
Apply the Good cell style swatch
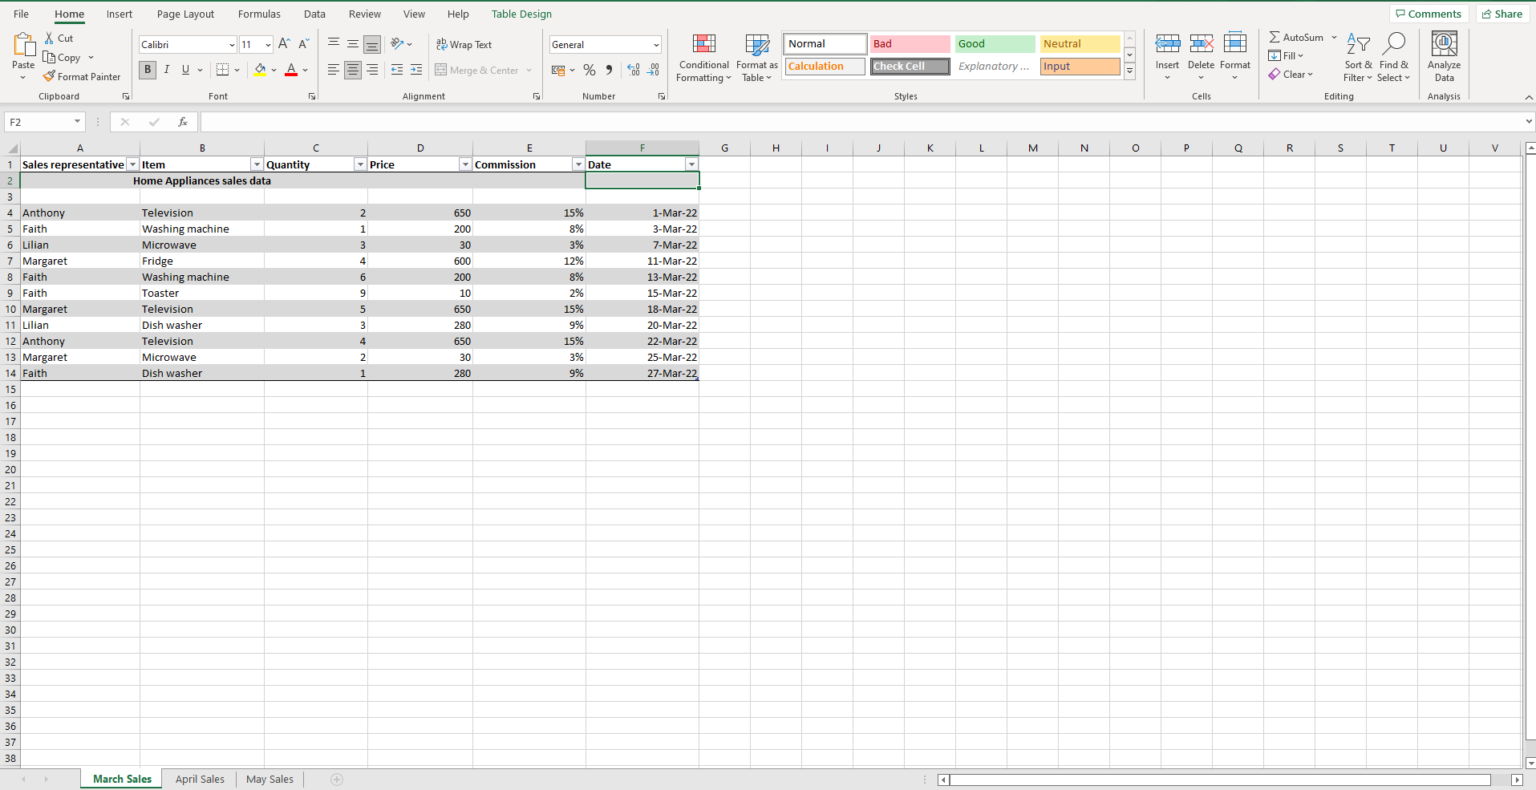994,44
